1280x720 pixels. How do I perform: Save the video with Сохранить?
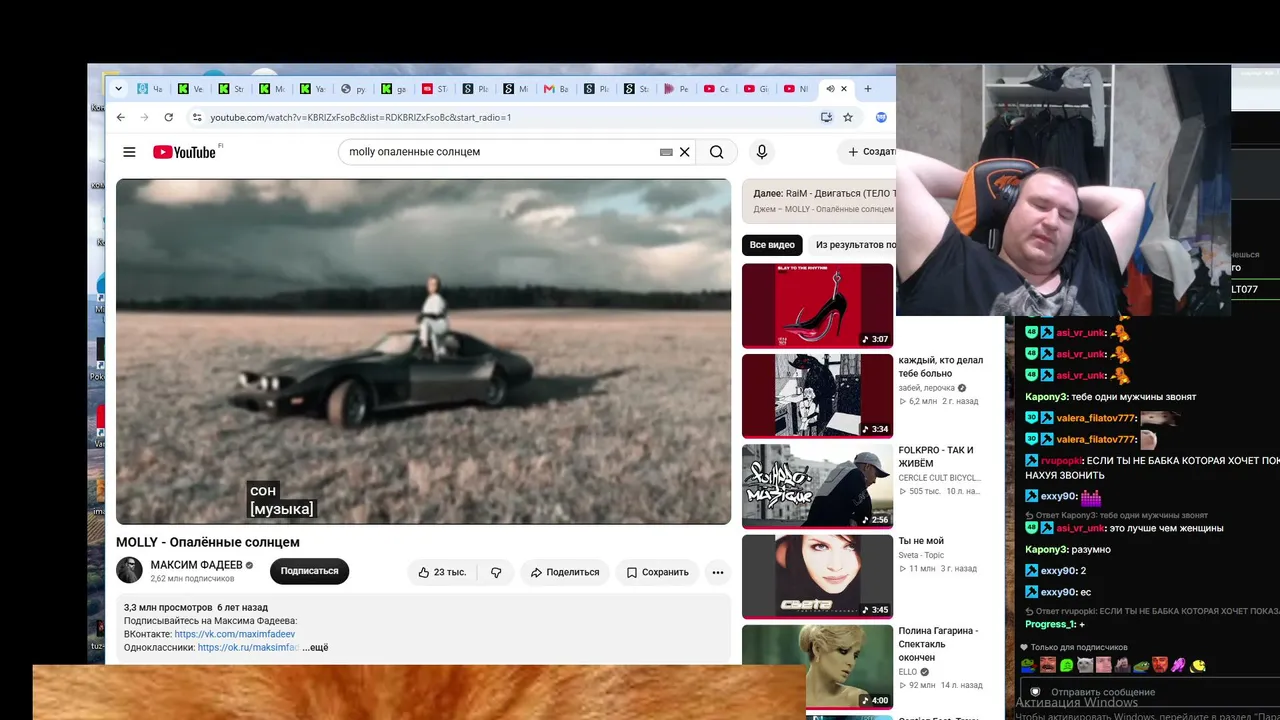click(657, 572)
